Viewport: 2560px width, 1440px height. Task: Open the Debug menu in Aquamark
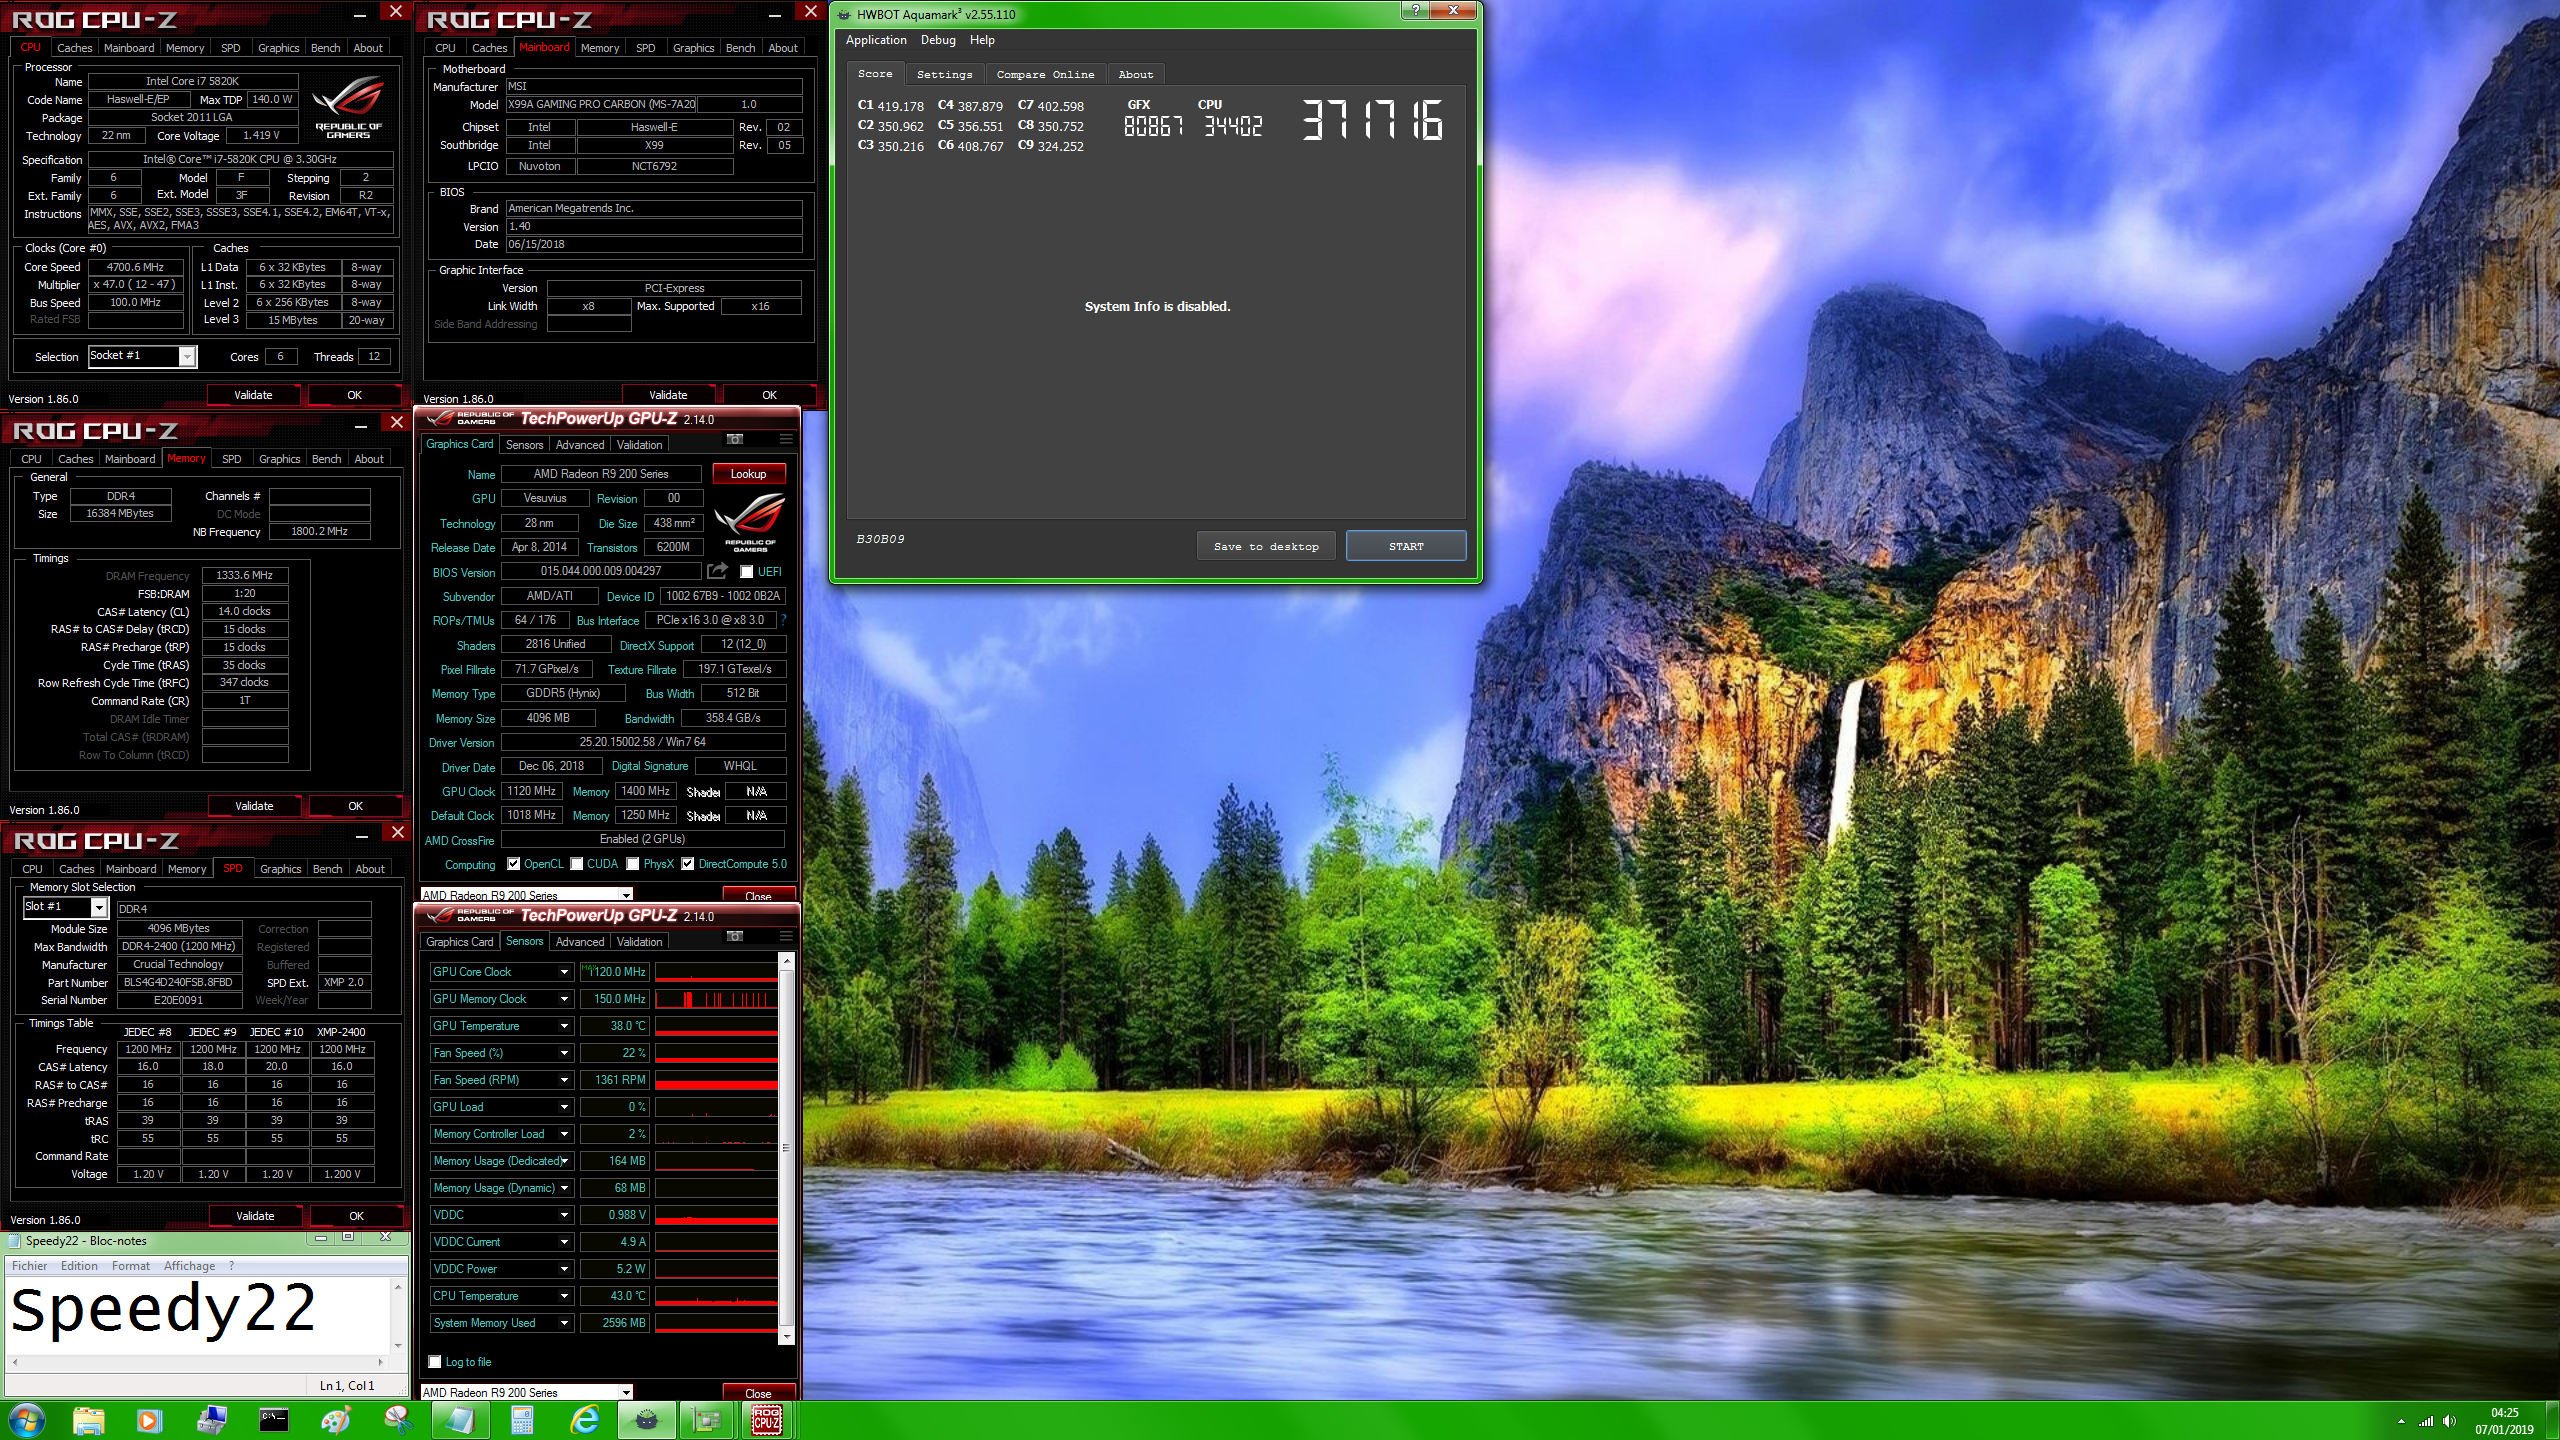pos(938,40)
